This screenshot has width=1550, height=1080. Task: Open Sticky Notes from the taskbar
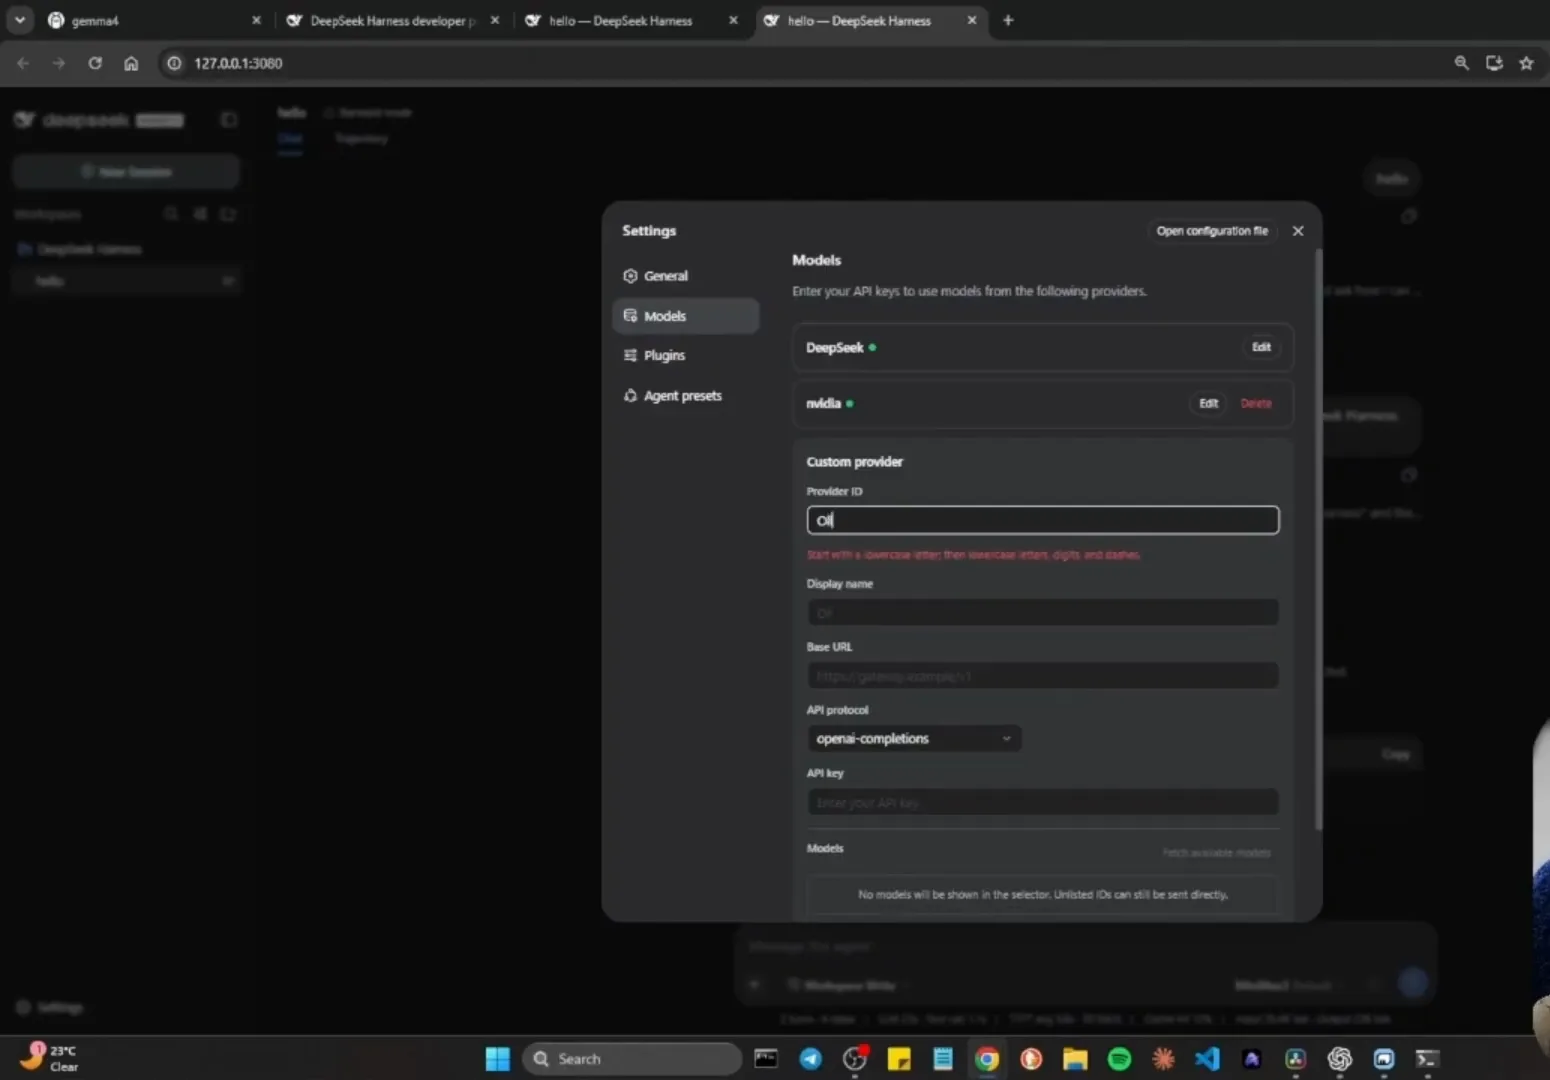coord(898,1059)
